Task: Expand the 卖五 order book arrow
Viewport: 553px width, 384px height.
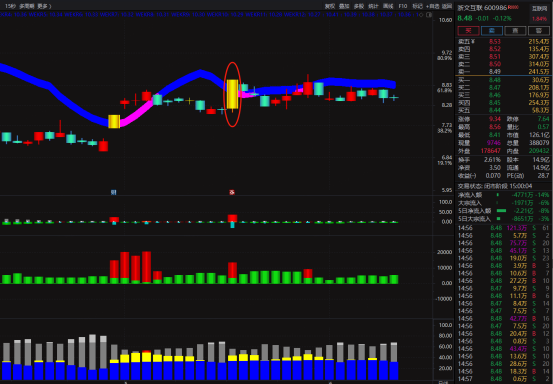Action: pyautogui.click(x=473, y=42)
